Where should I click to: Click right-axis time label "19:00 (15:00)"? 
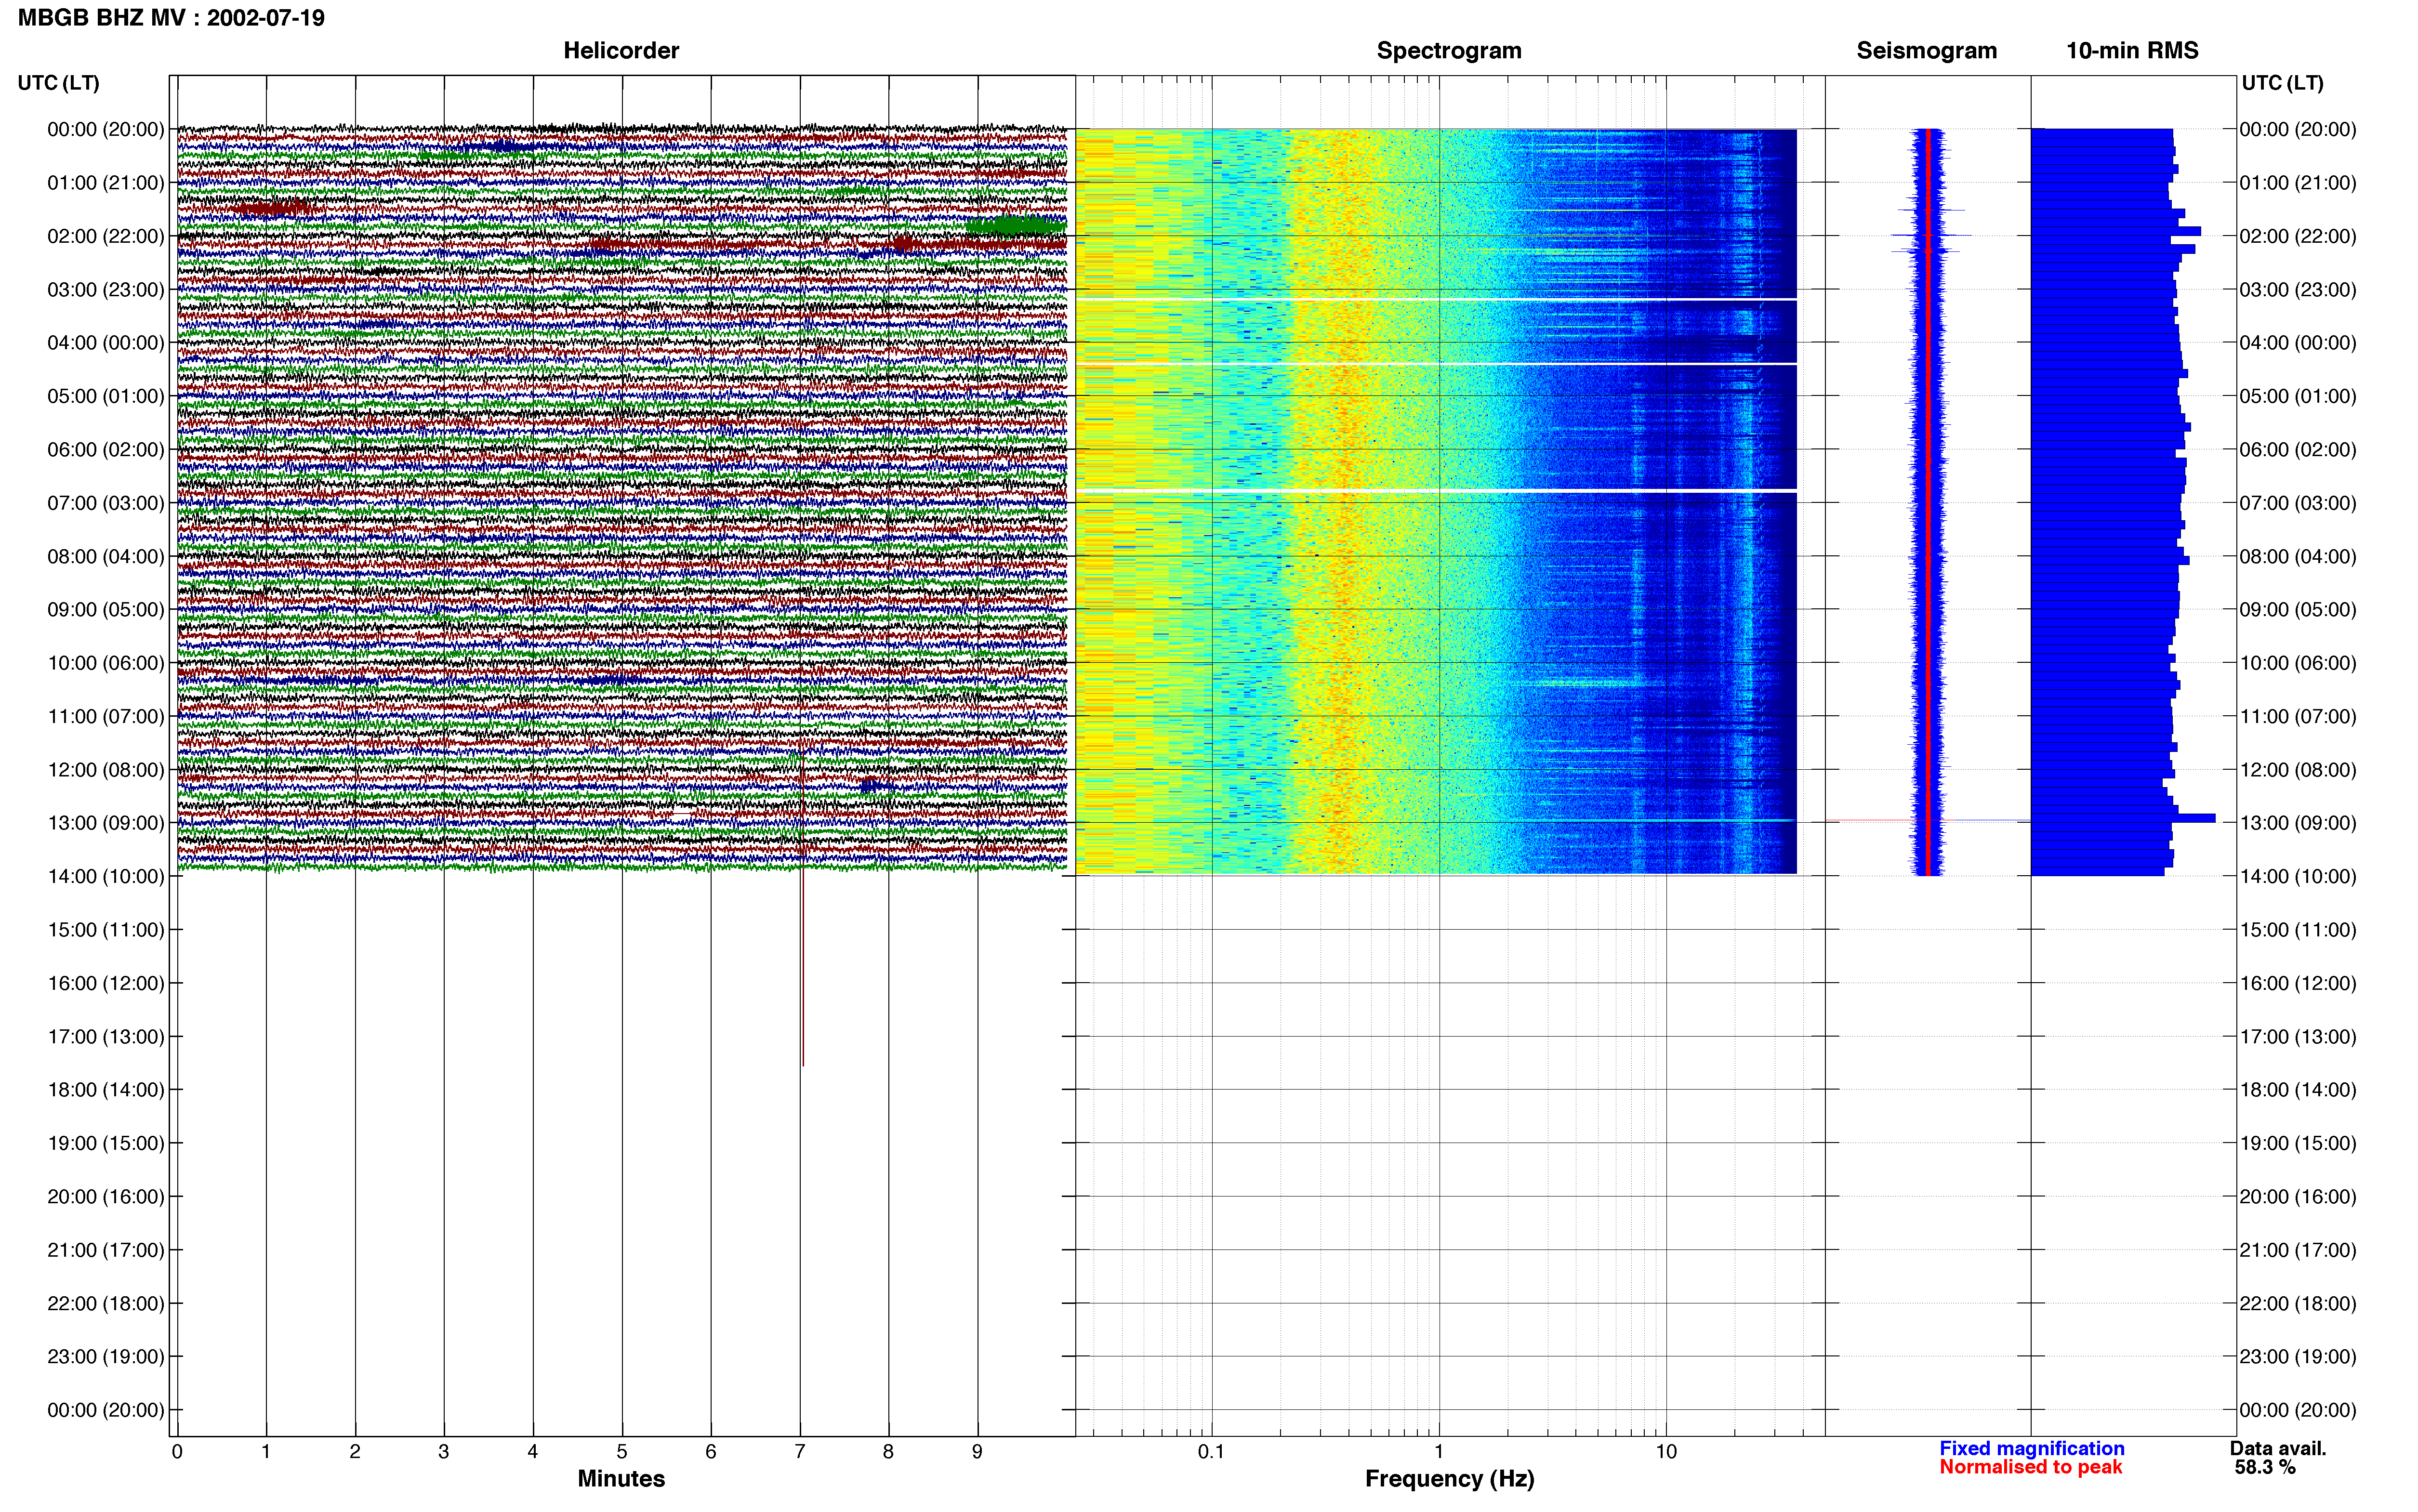(x=2298, y=1143)
